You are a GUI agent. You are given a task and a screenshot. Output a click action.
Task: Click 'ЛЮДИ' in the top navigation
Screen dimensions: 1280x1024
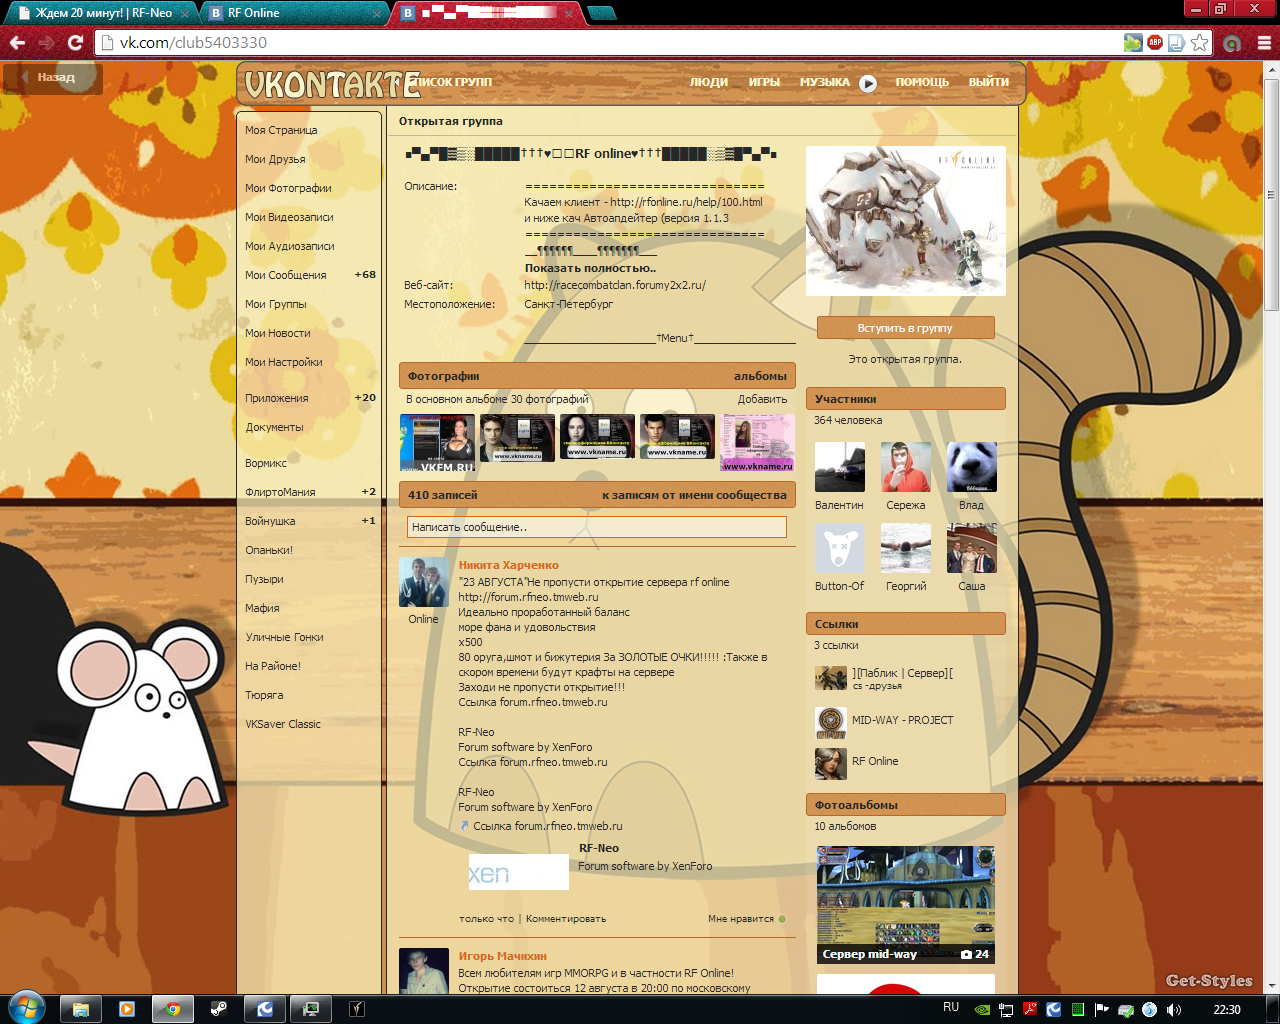click(709, 82)
